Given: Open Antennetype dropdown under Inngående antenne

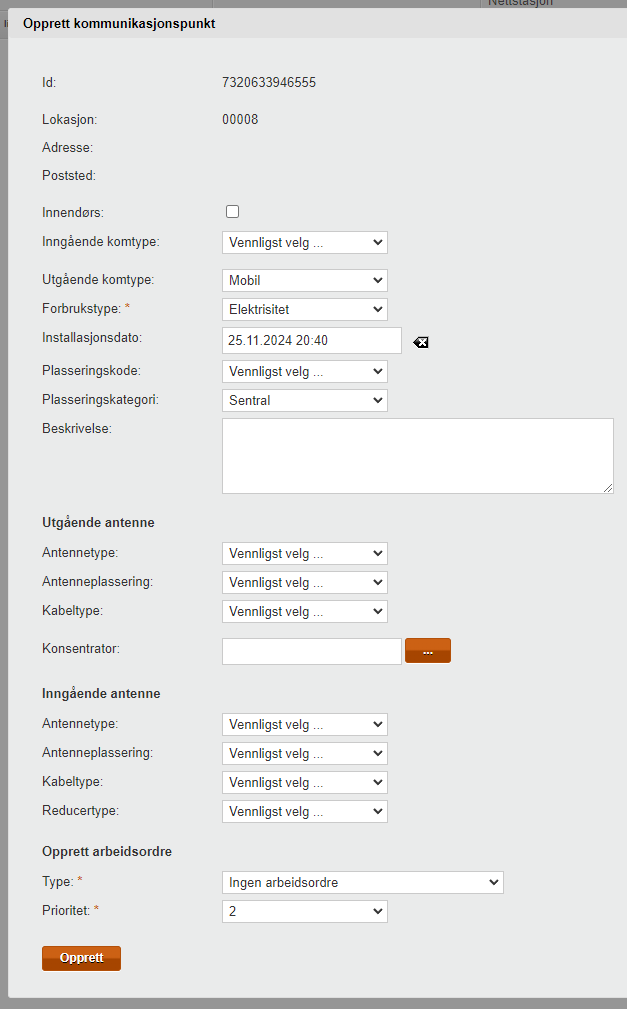Looking at the screenshot, I should [304, 725].
